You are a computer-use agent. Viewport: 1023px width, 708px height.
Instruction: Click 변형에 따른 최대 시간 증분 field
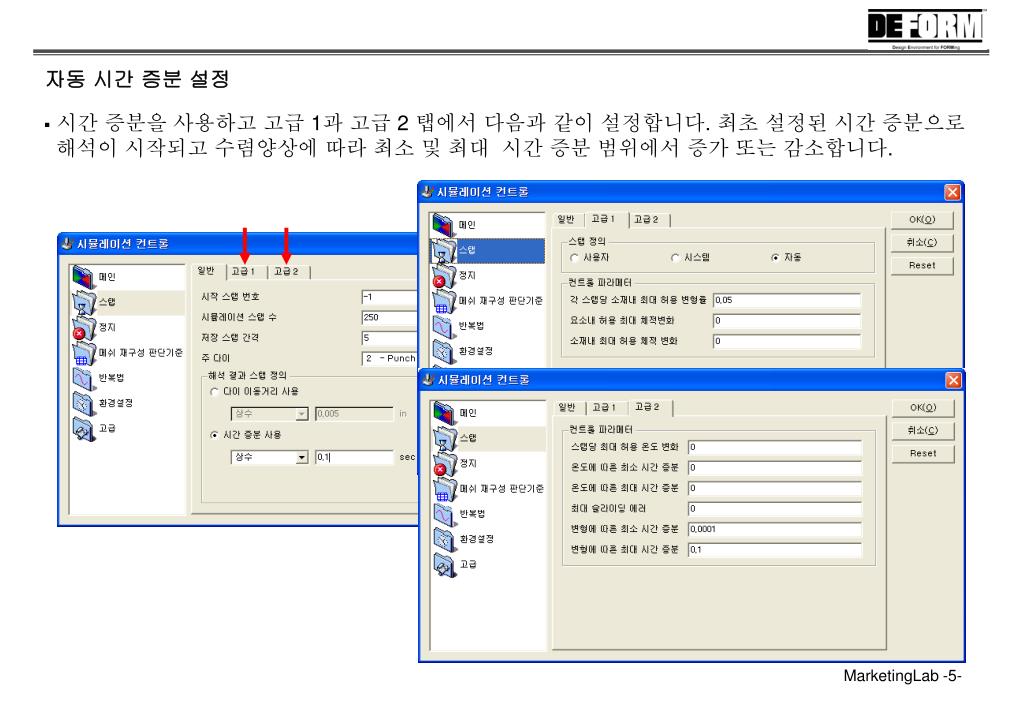point(775,549)
